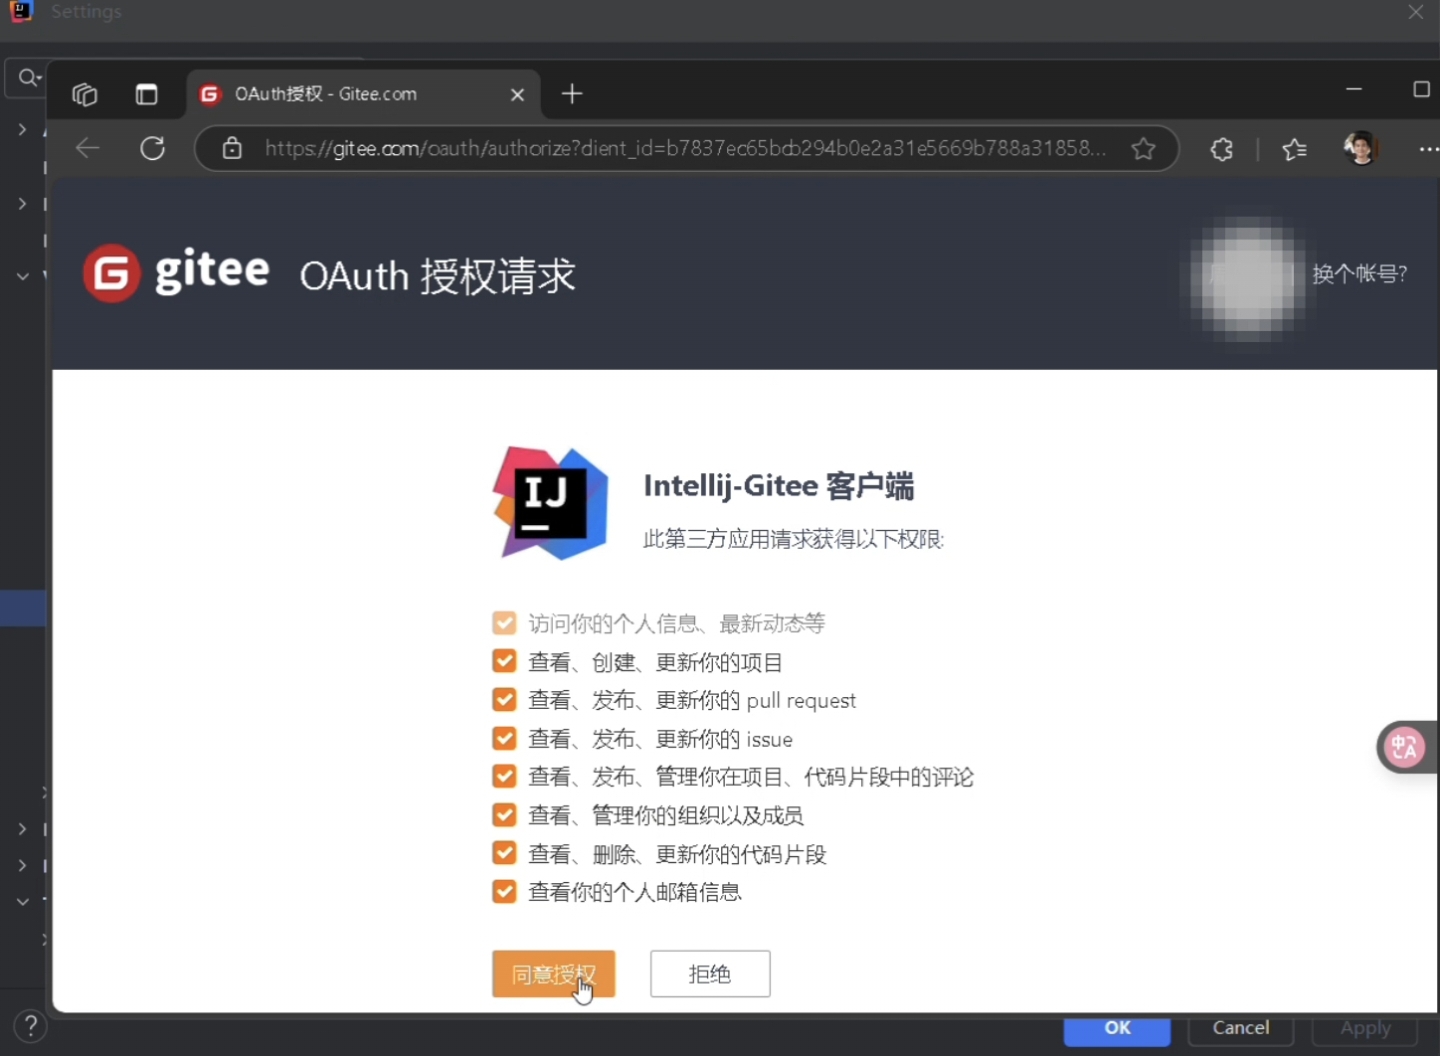Viewport: 1440px width, 1056px height.
Task: Click OK in Settings dialog
Action: point(1117,1029)
